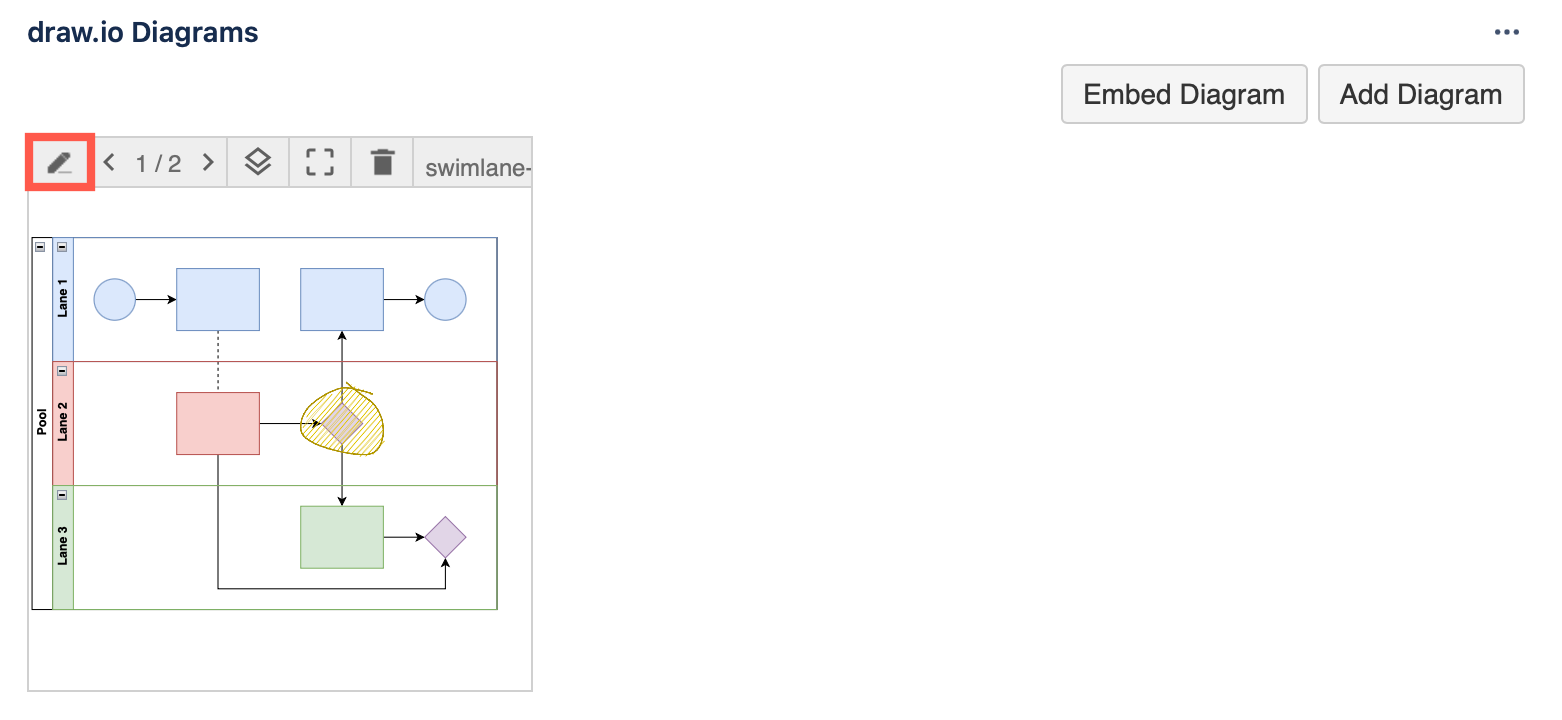The width and height of the screenshot is (1562, 720).
Task: Enter fullscreen mode using the expand icon
Action: point(319,161)
